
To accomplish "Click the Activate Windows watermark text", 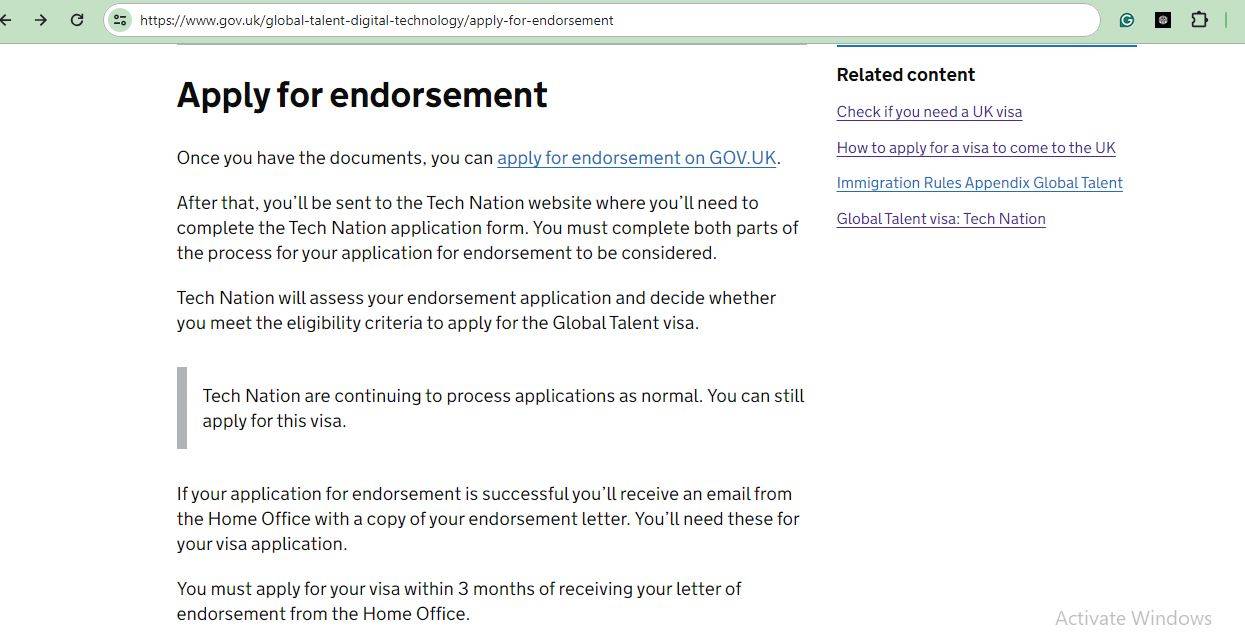I will 1133,618.
